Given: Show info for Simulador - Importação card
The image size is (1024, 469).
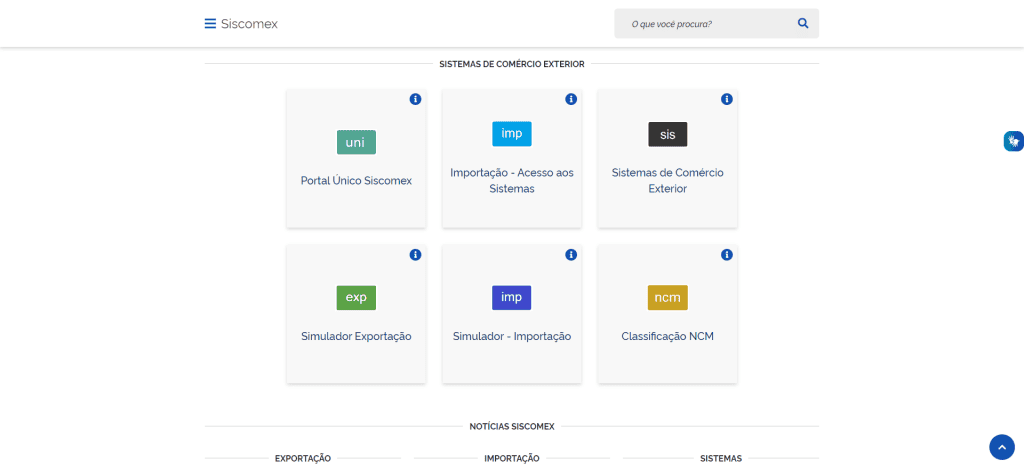Looking at the screenshot, I should tap(571, 255).
